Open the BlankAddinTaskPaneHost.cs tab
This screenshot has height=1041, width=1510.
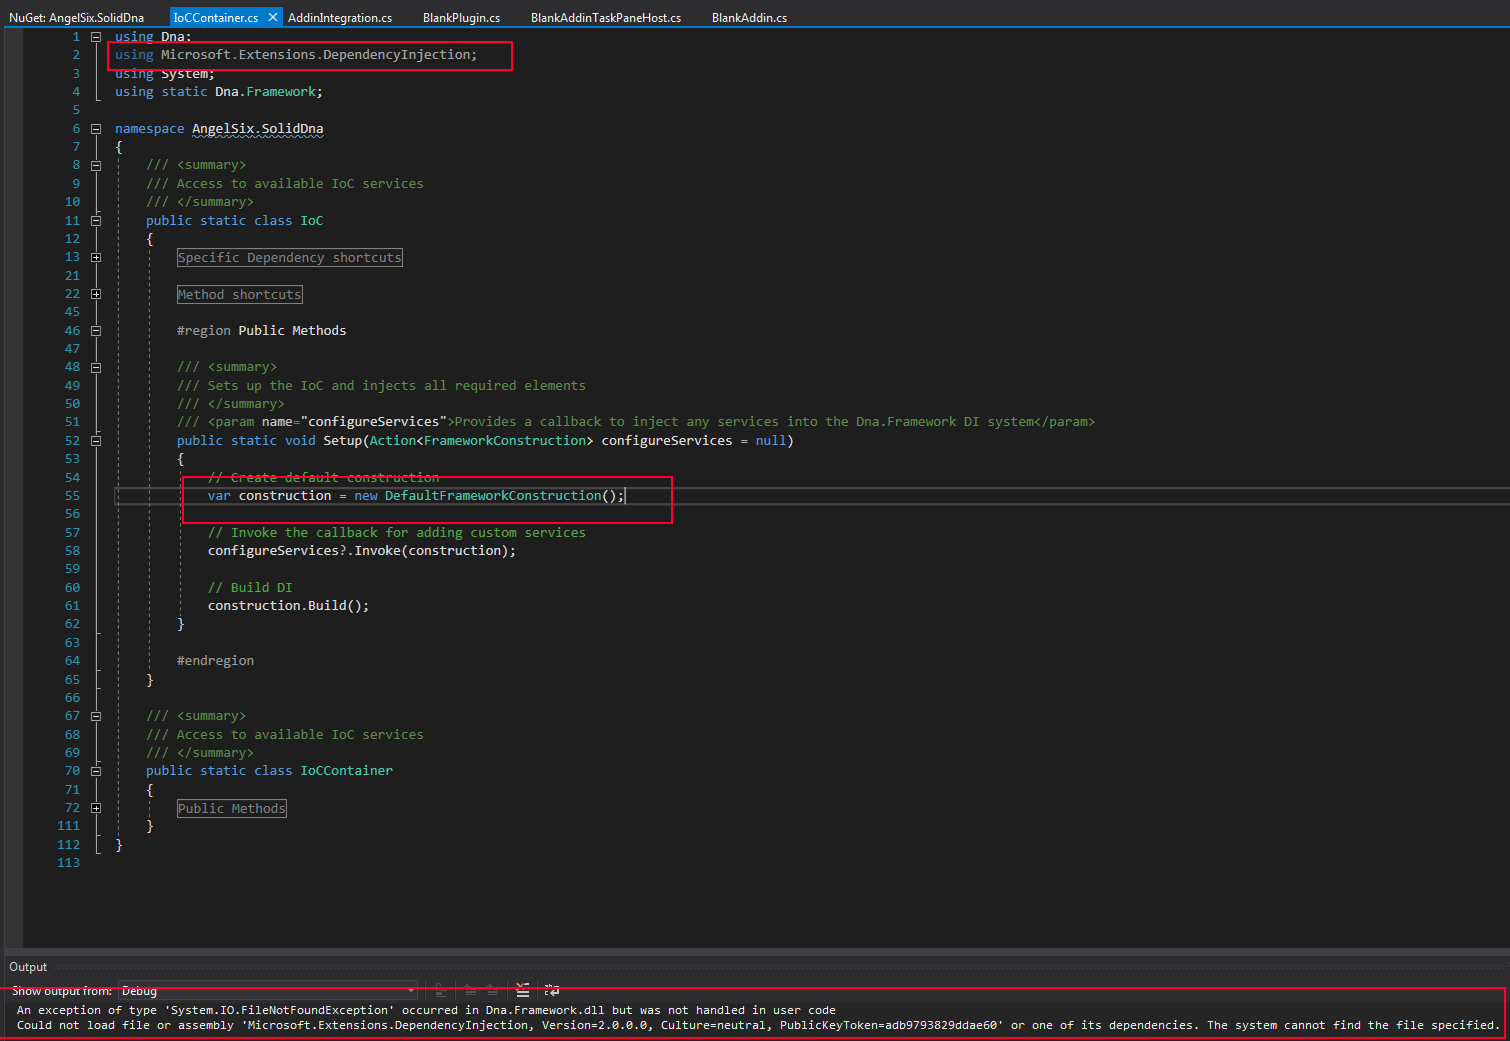tap(605, 16)
